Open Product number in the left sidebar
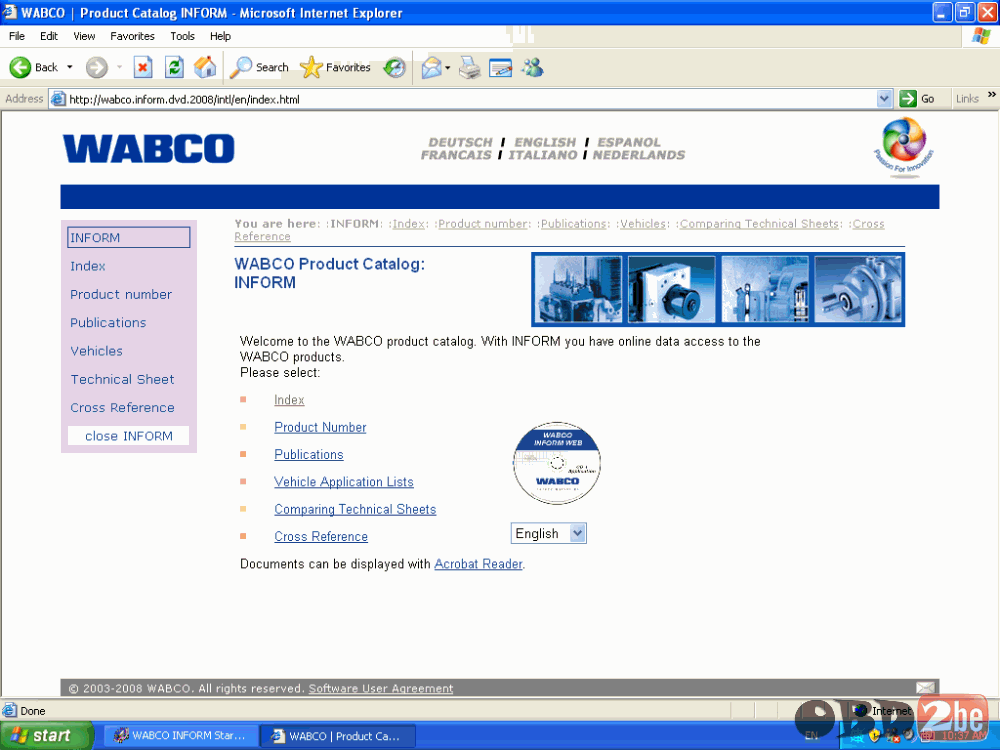 click(121, 294)
